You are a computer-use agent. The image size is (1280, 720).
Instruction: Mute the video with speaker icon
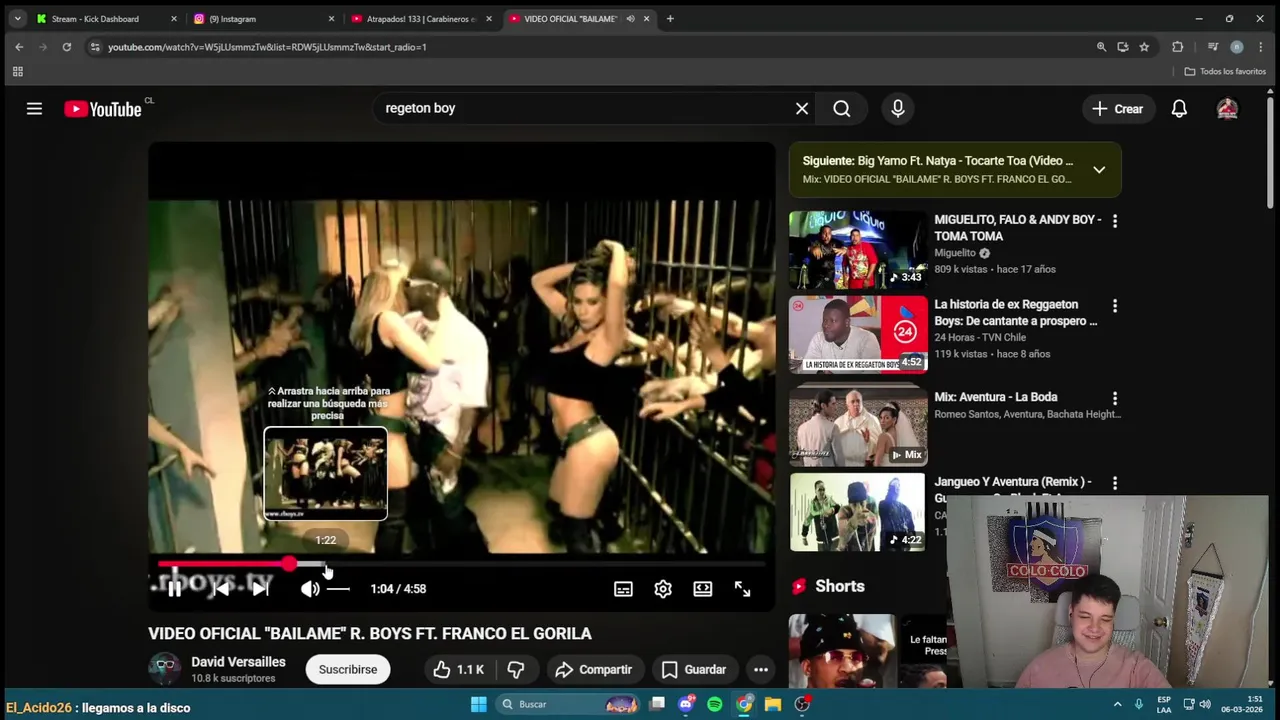pyautogui.click(x=310, y=589)
